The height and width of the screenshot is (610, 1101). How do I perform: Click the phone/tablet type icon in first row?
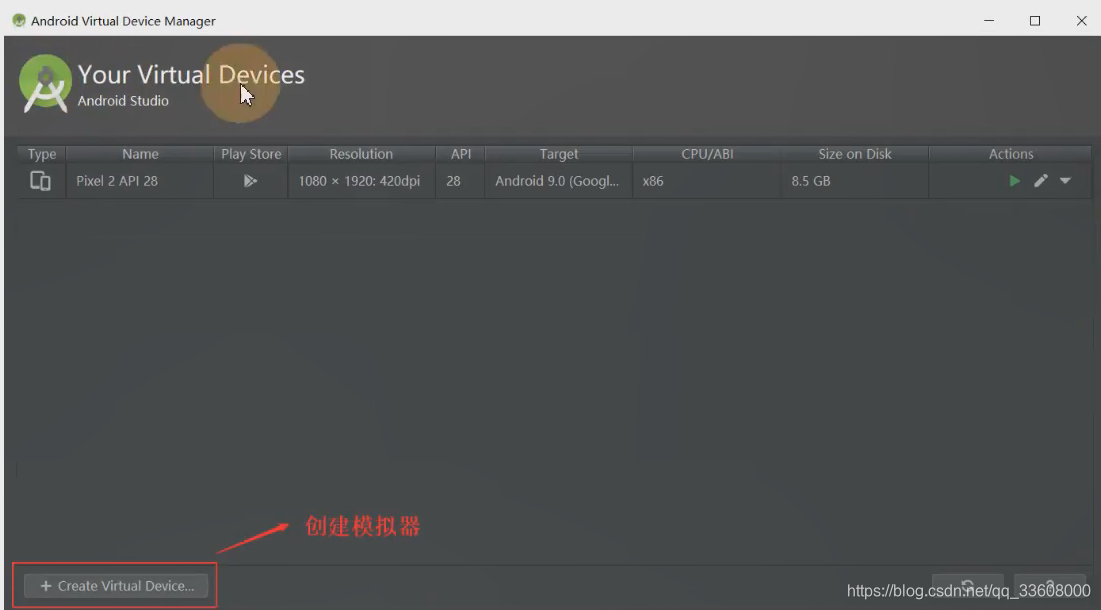pos(40,181)
